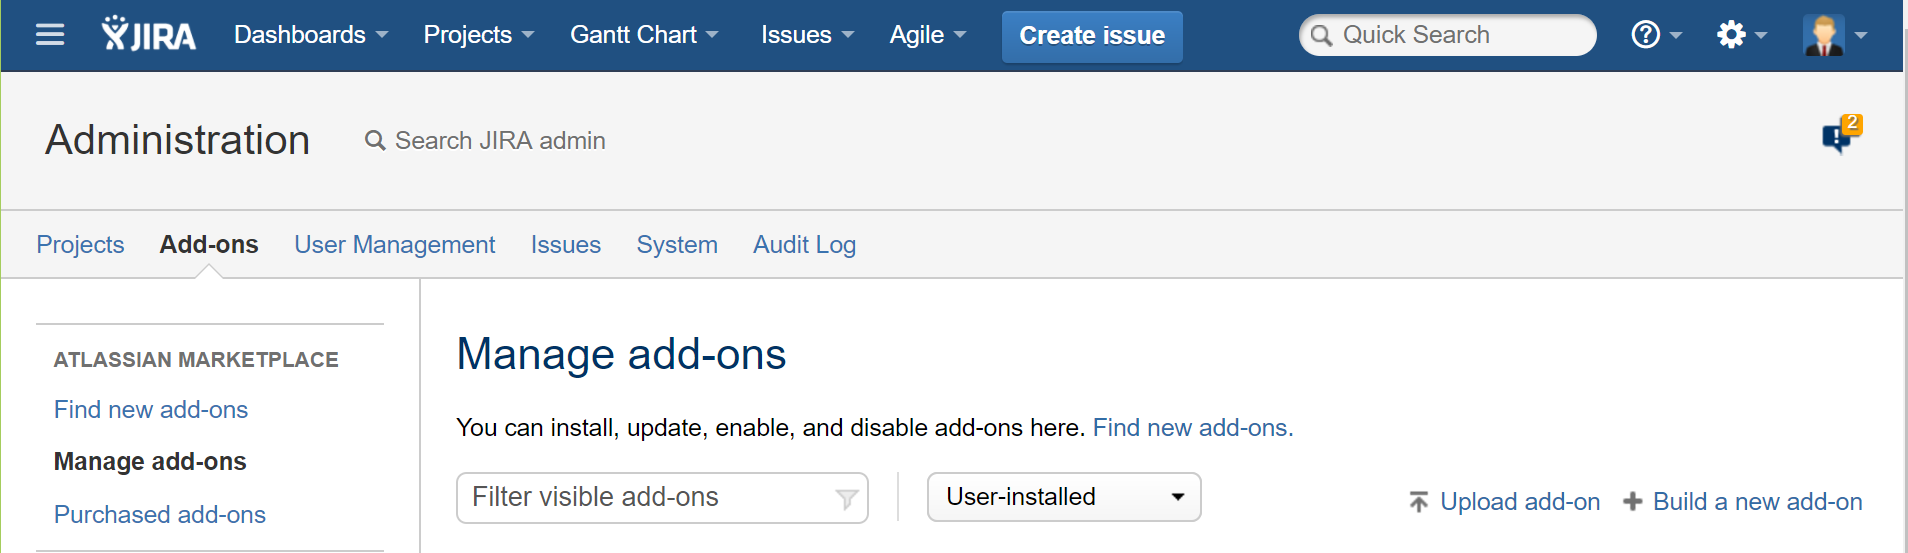Click the filter funnel icon
This screenshot has height=553, width=1908.
(846, 498)
